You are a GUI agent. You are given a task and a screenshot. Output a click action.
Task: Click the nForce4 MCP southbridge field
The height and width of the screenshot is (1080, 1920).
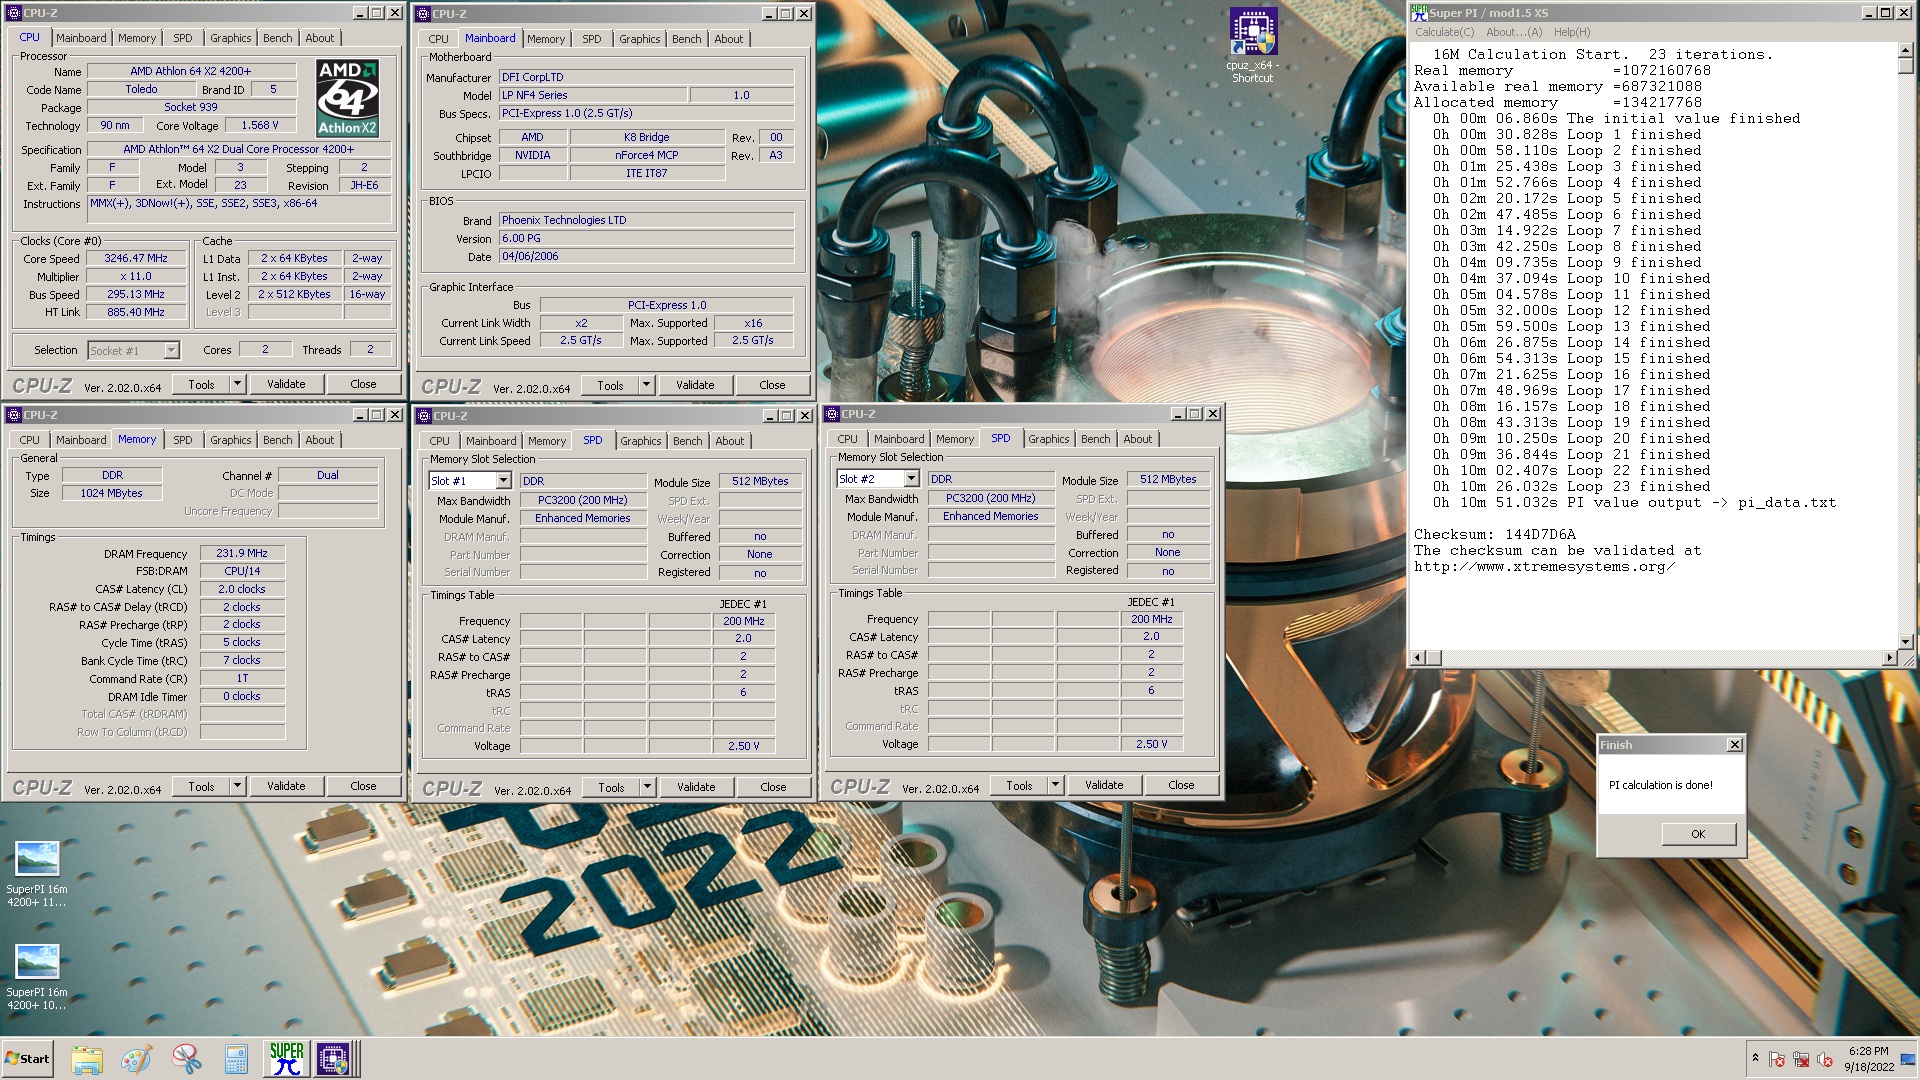coord(647,155)
